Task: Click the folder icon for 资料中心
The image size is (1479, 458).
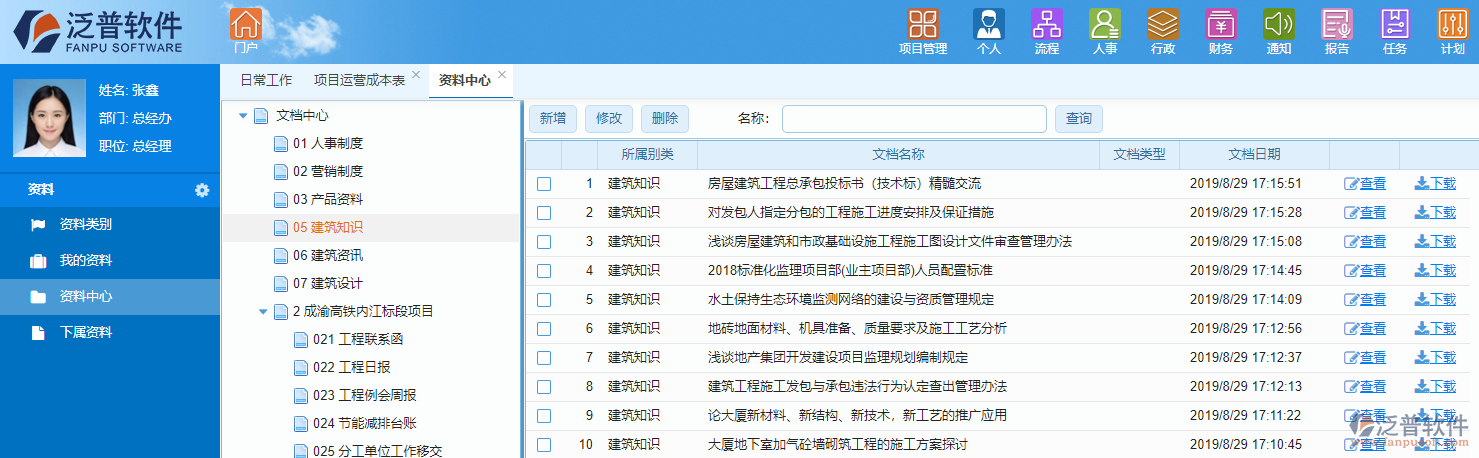Action: (x=38, y=297)
